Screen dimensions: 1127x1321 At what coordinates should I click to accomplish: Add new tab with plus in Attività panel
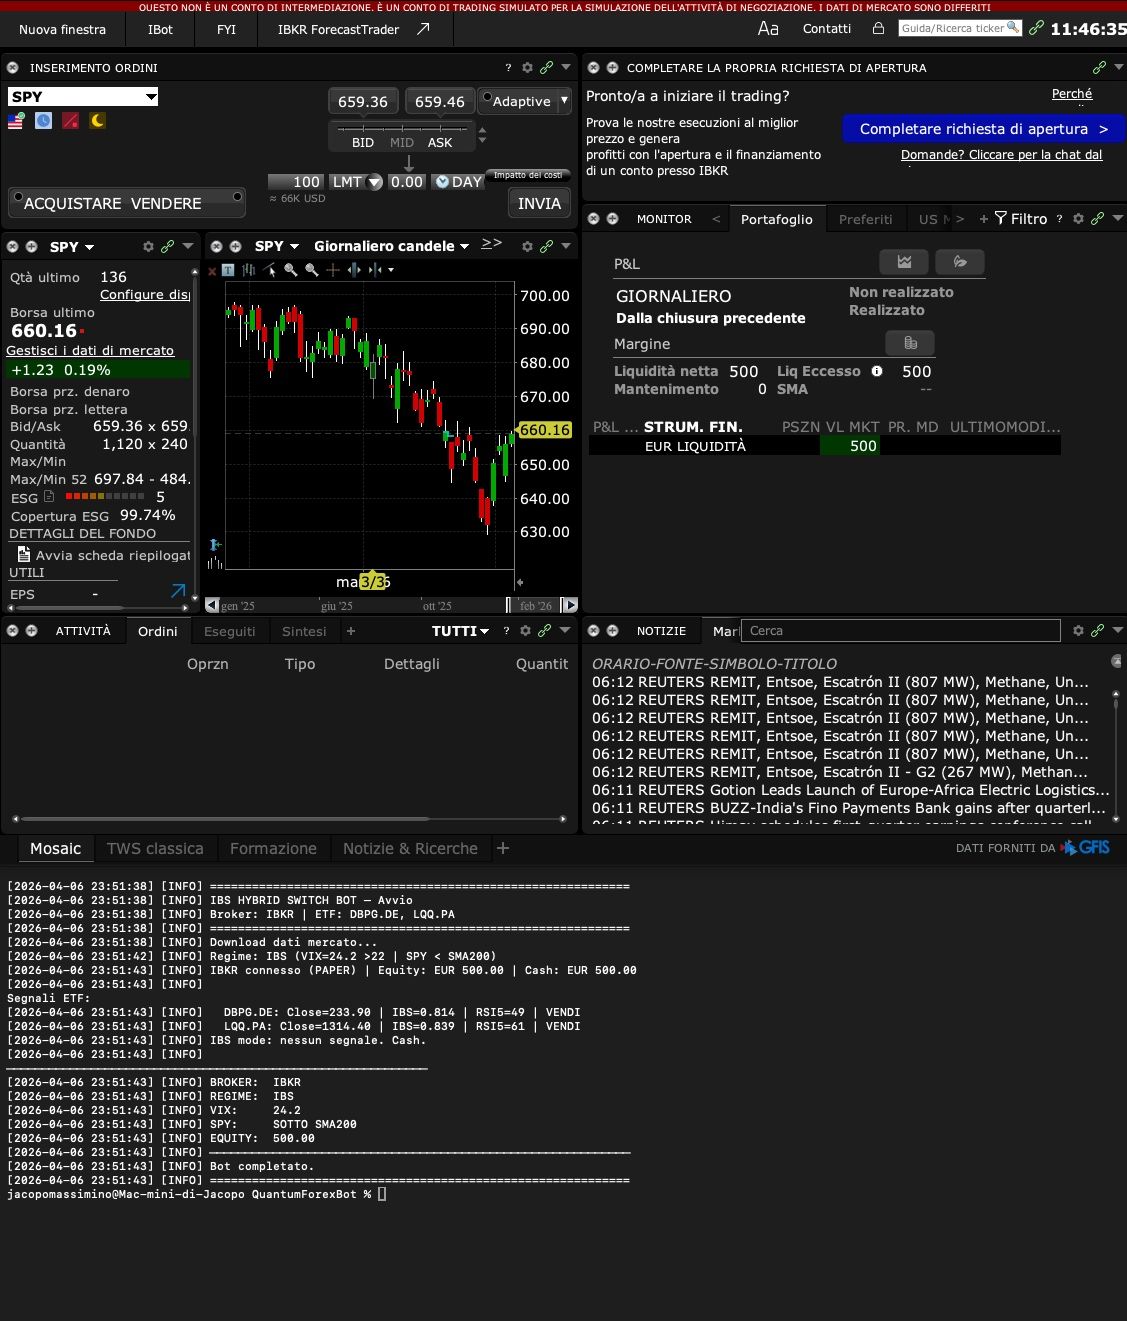pos(351,631)
